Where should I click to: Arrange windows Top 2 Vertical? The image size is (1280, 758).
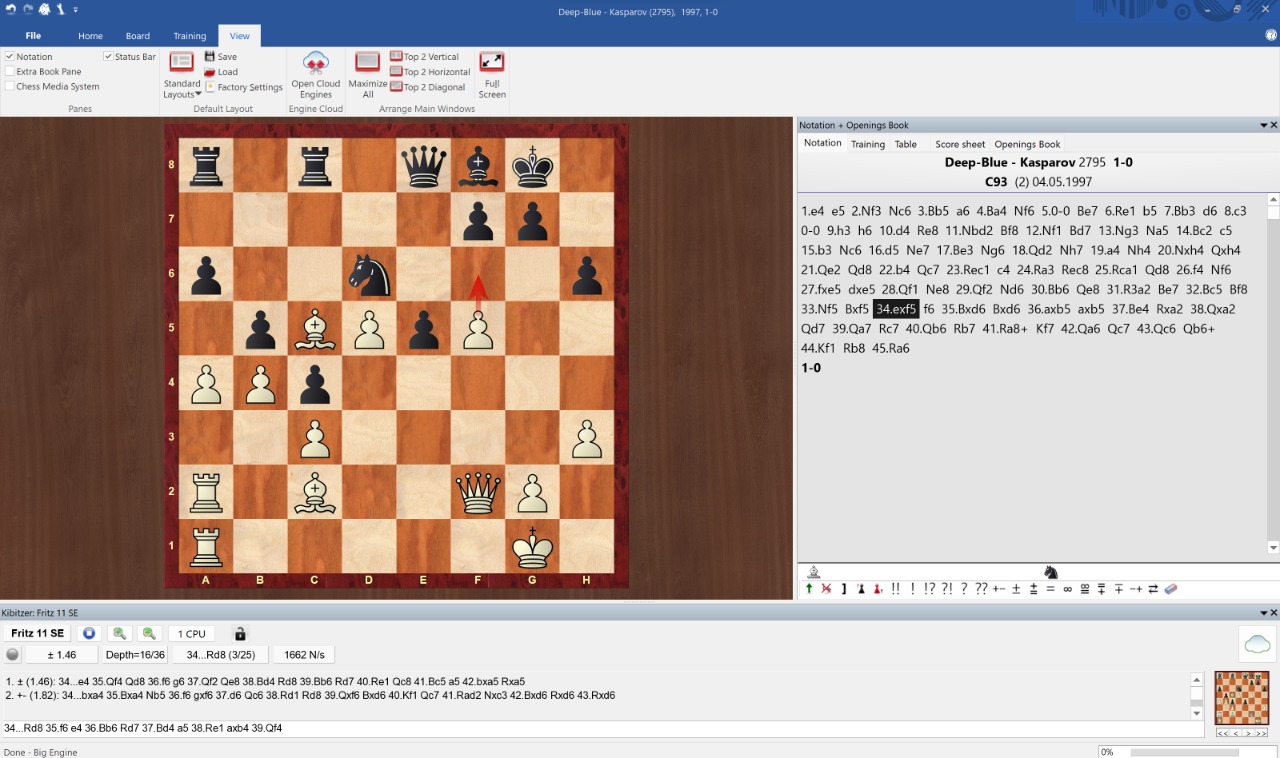pos(425,57)
